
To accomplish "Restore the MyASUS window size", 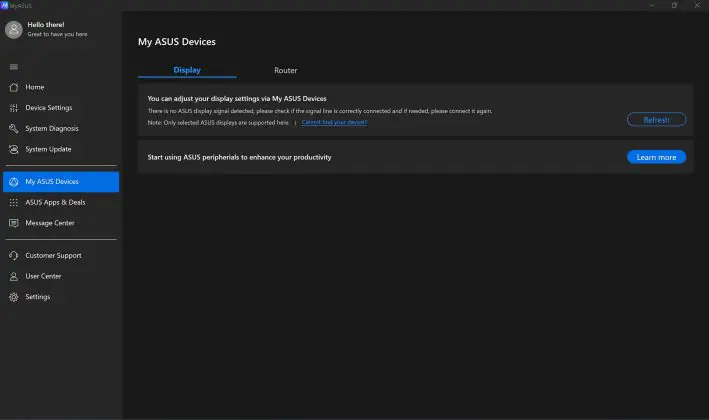I will [674, 5].
